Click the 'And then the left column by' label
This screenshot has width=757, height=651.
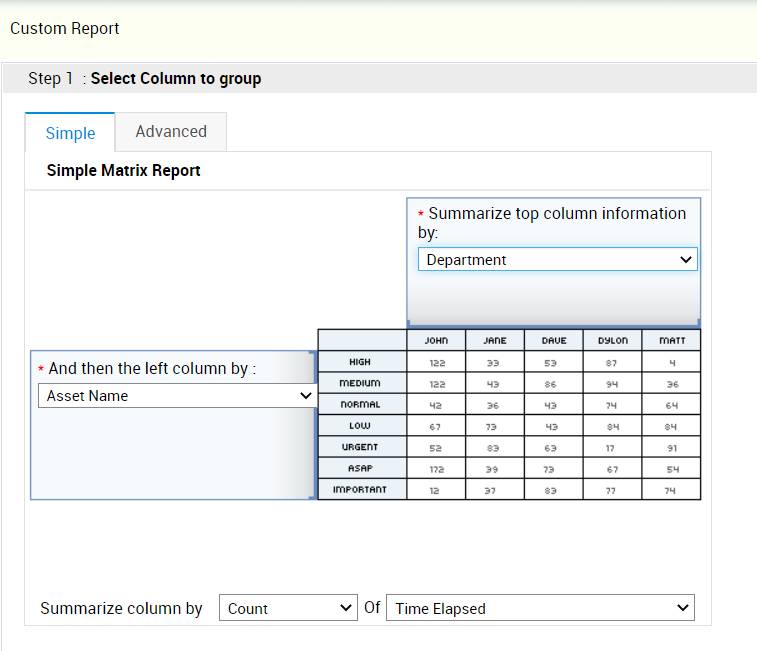point(152,369)
